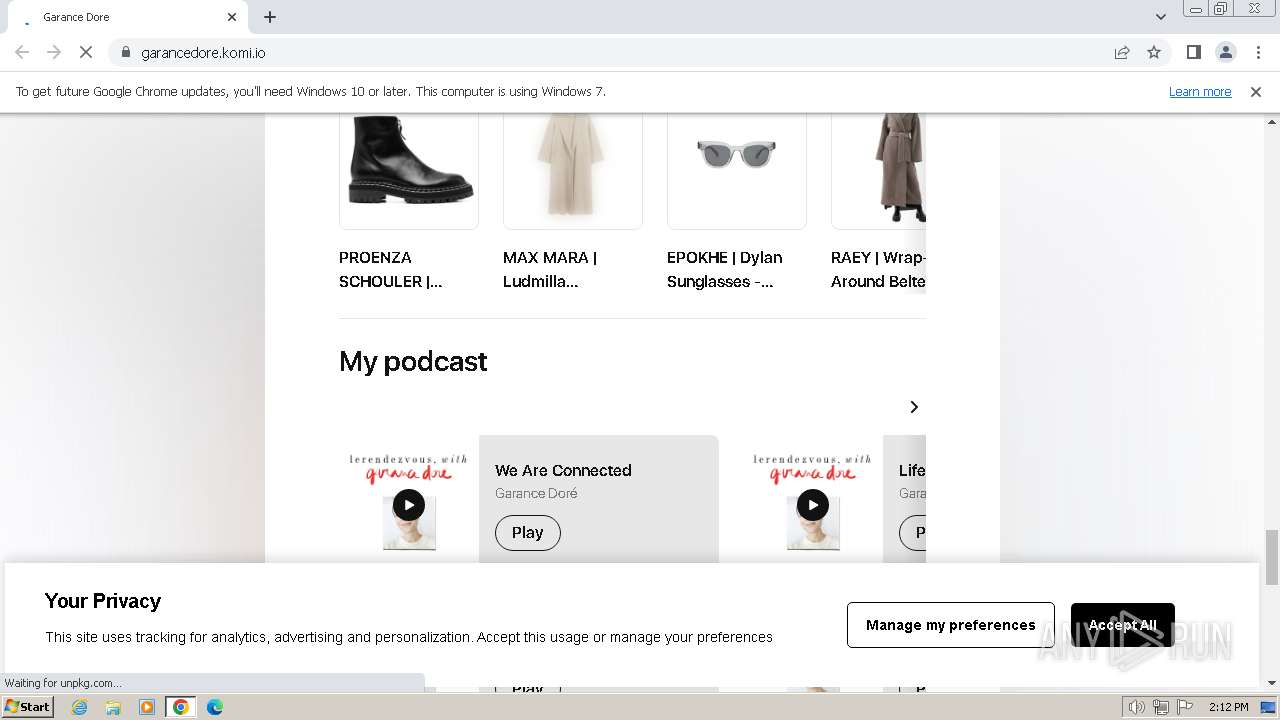The image size is (1280, 720).
Task: Launch Internet Explorer from the taskbar
Action: pos(80,707)
